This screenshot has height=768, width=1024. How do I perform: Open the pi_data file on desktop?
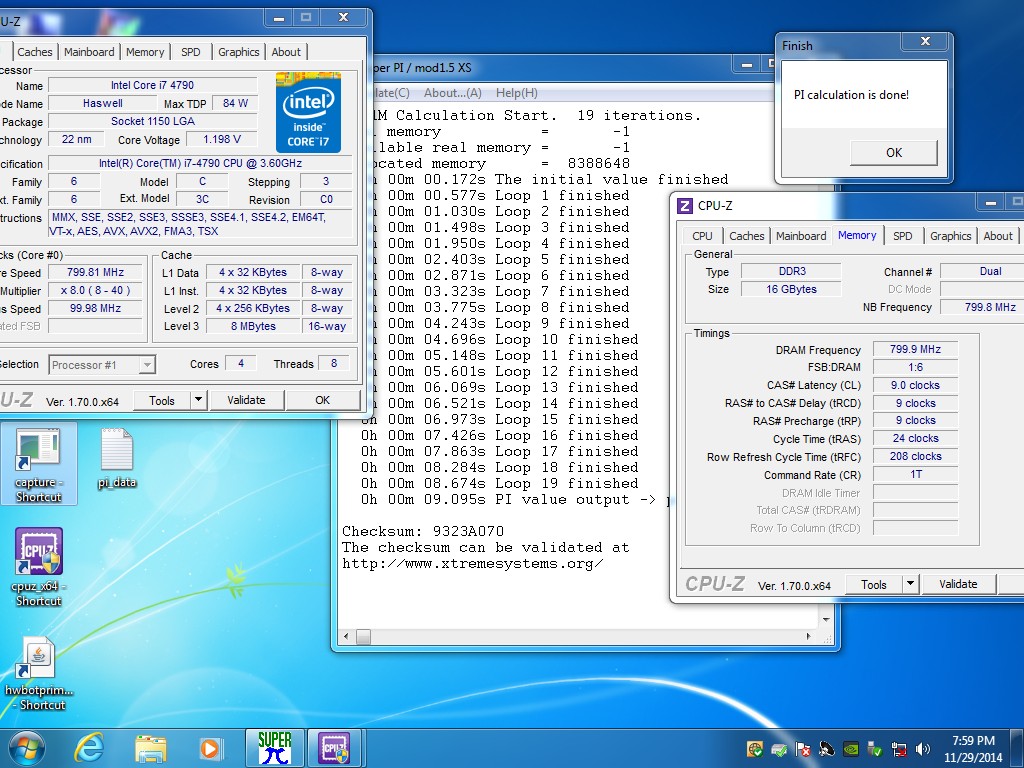[x=117, y=458]
